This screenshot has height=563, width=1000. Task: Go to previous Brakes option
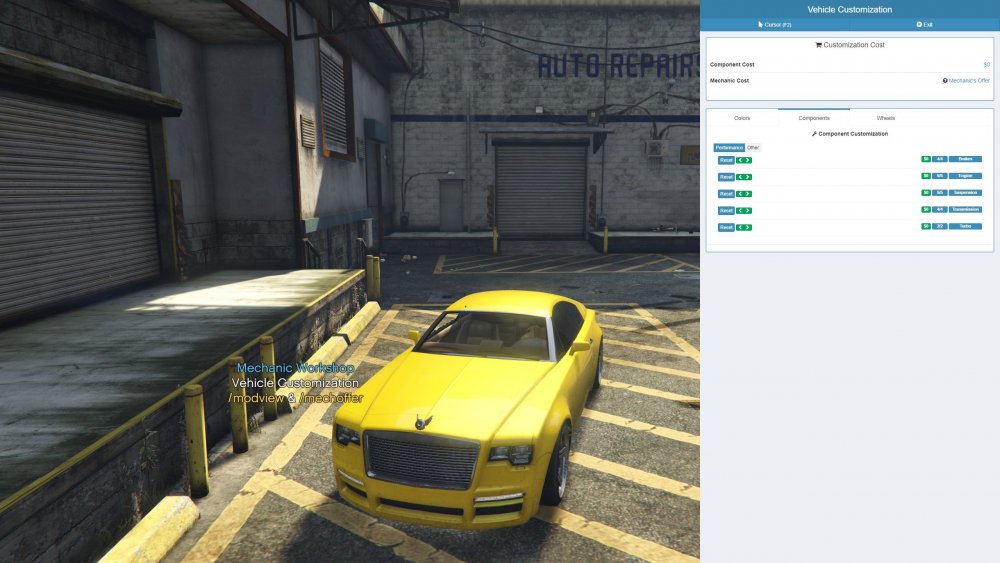(740, 160)
